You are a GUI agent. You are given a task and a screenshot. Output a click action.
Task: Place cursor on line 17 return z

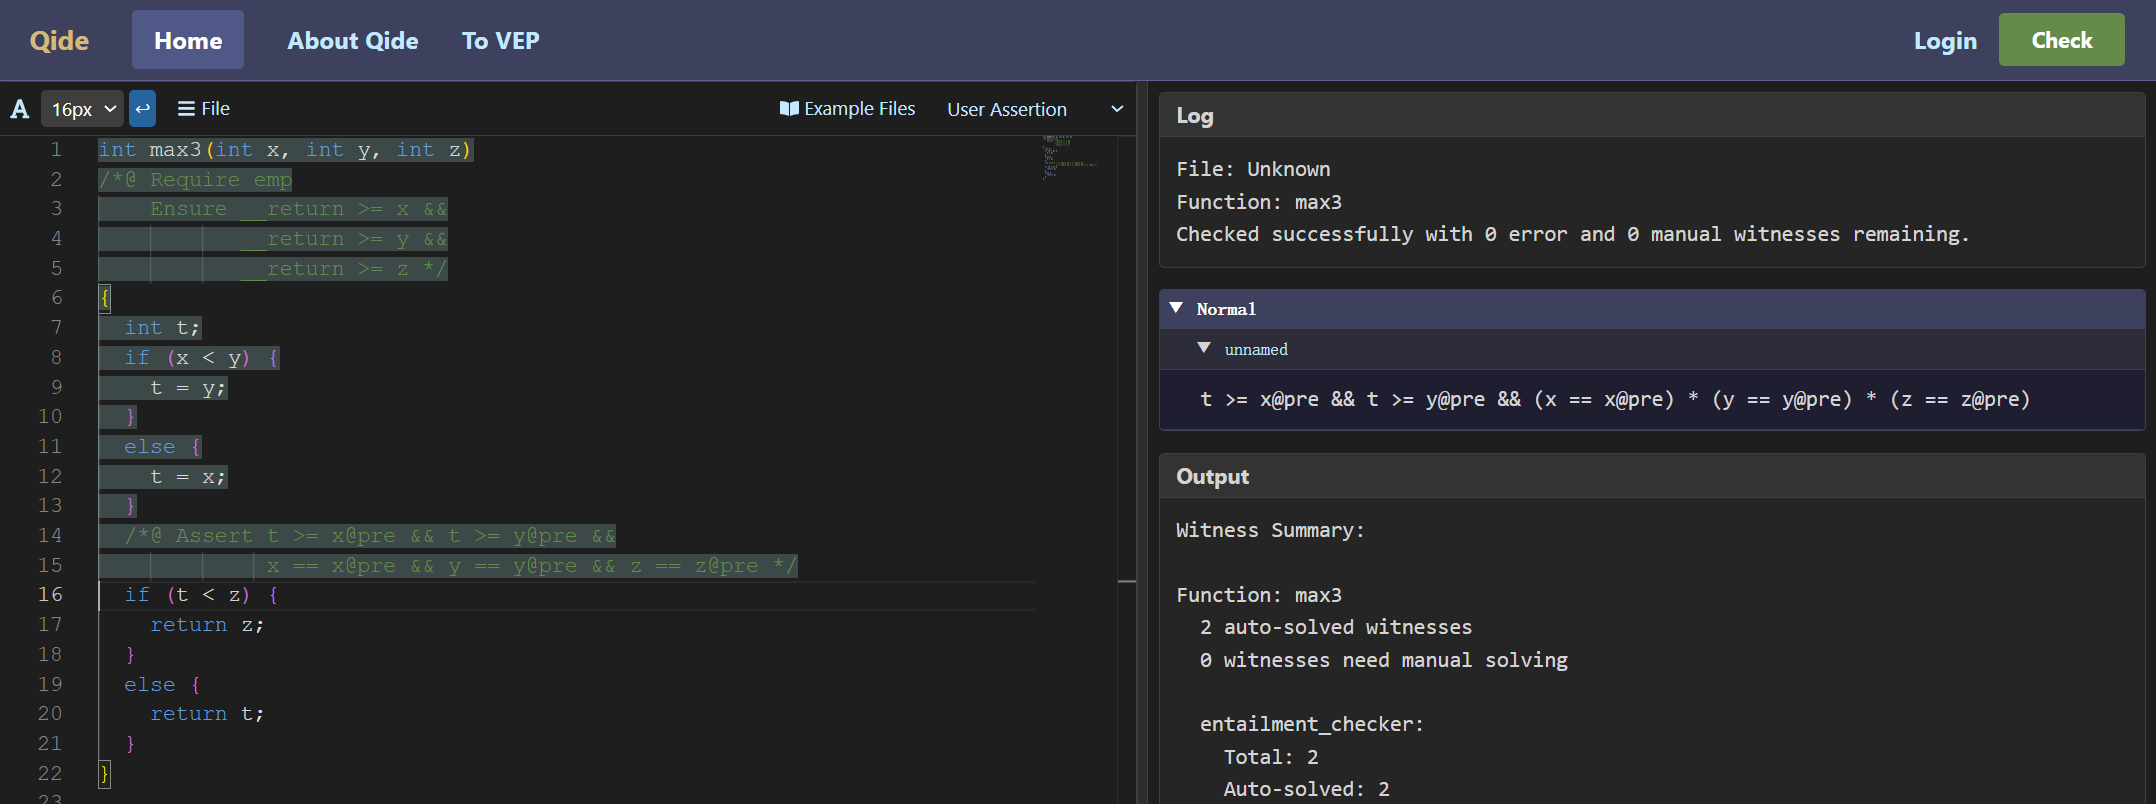pos(207,625)
